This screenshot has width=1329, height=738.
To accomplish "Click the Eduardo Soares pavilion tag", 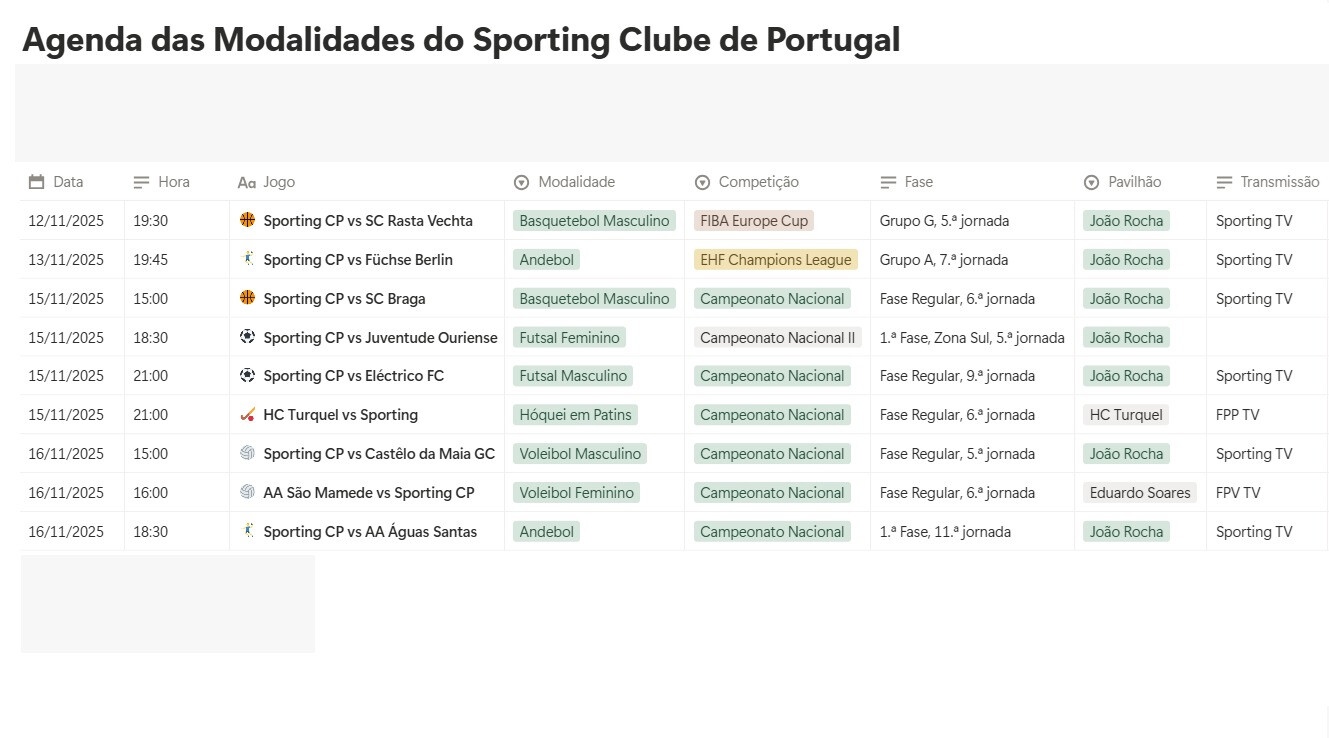I will [1140, 492].
